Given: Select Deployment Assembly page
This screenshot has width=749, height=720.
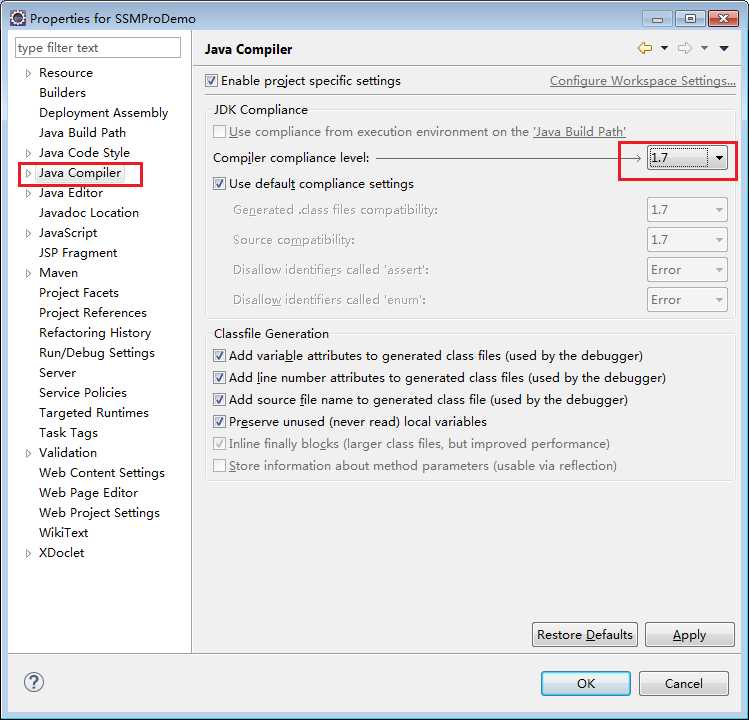Looking at the screenshot, I should click(104, 113).
